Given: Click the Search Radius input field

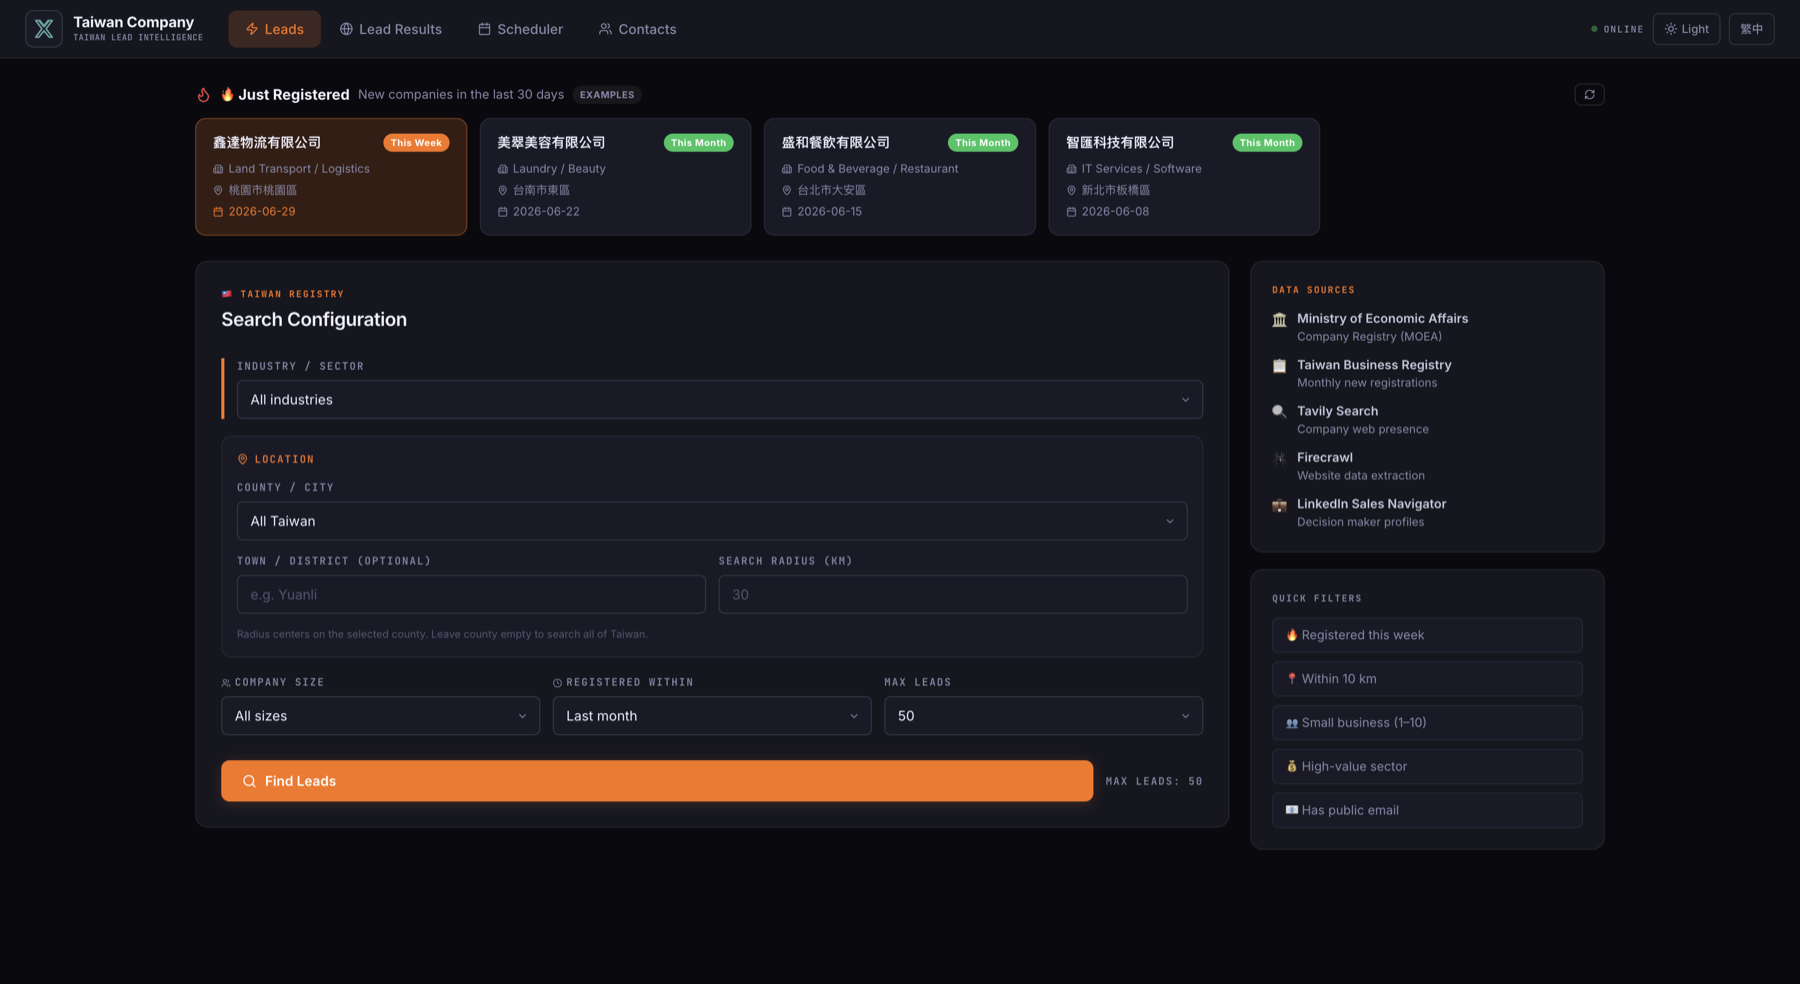Looking at the screenshot, I should pyautogui.click(x=953, y=594).
